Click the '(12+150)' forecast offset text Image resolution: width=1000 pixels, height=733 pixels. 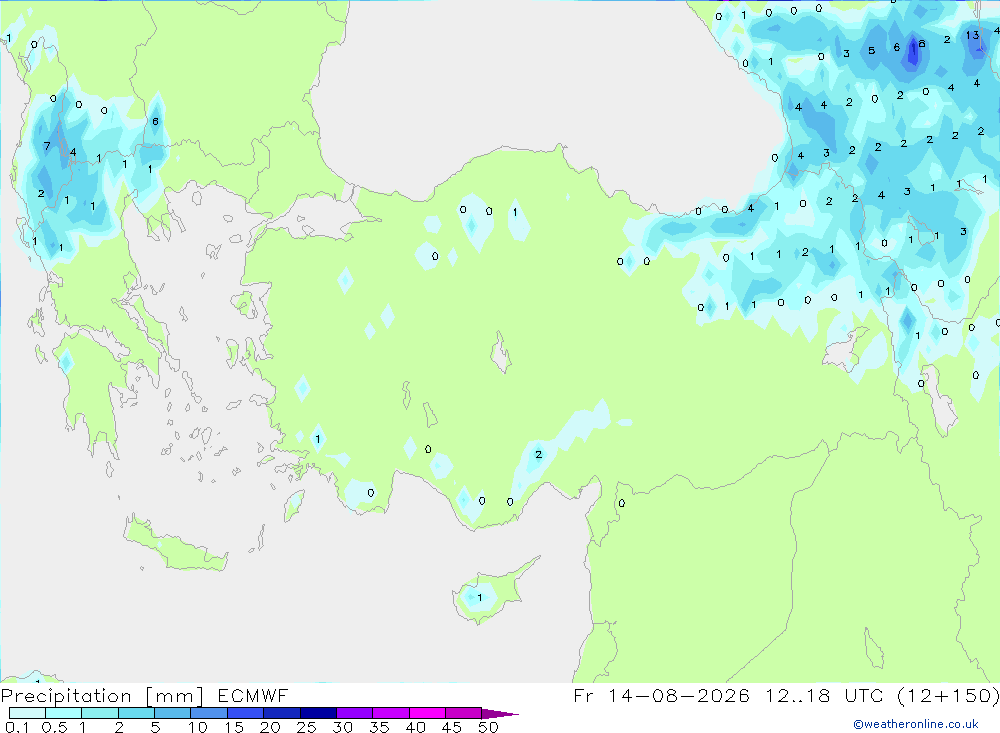point(948,695)
